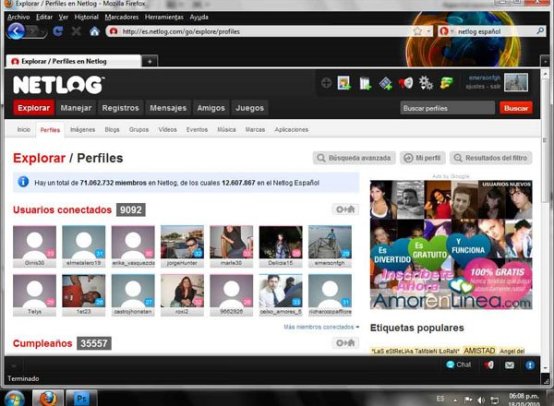Image resolution: width=554 pixels, height=406 pixels.
Task: Expand the URL bar history dropdown arrow
Action: tap(429, 31)
